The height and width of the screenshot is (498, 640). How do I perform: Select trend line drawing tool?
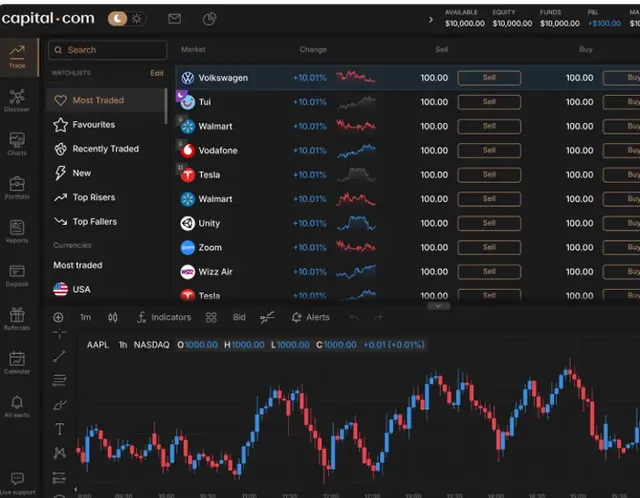pos(60,356)
